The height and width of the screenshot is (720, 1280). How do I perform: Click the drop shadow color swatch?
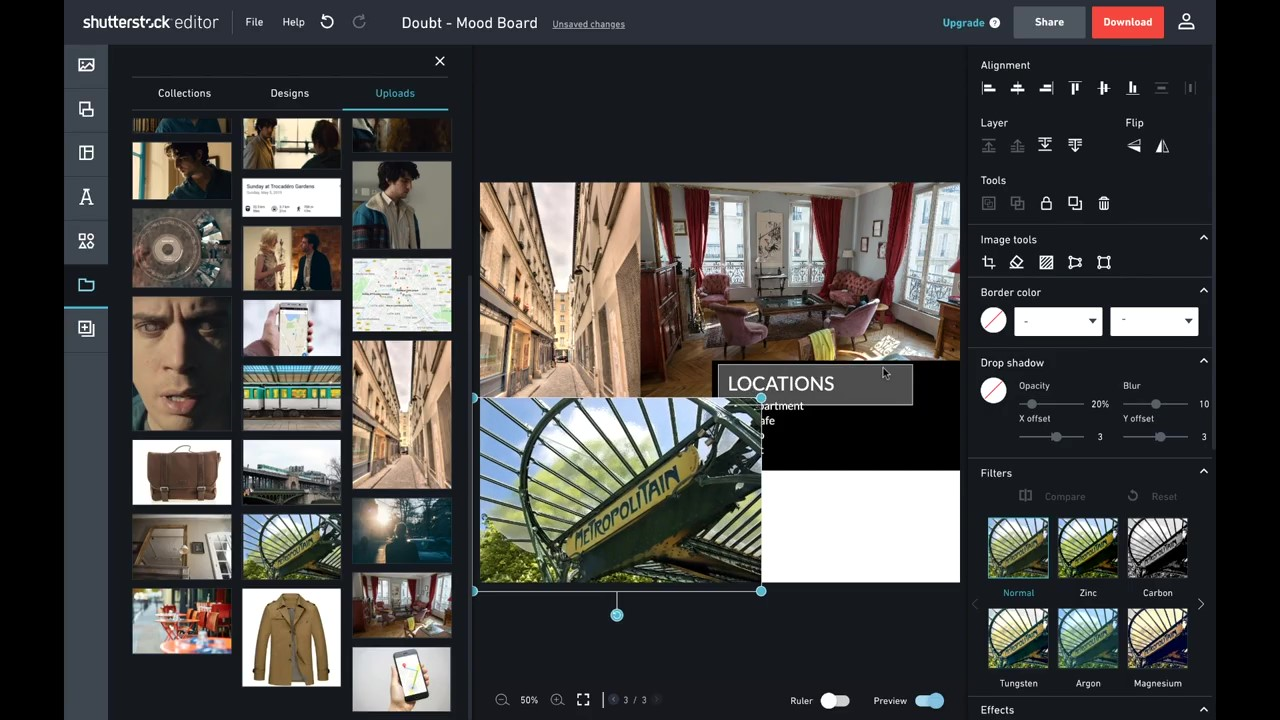point(993,391)
